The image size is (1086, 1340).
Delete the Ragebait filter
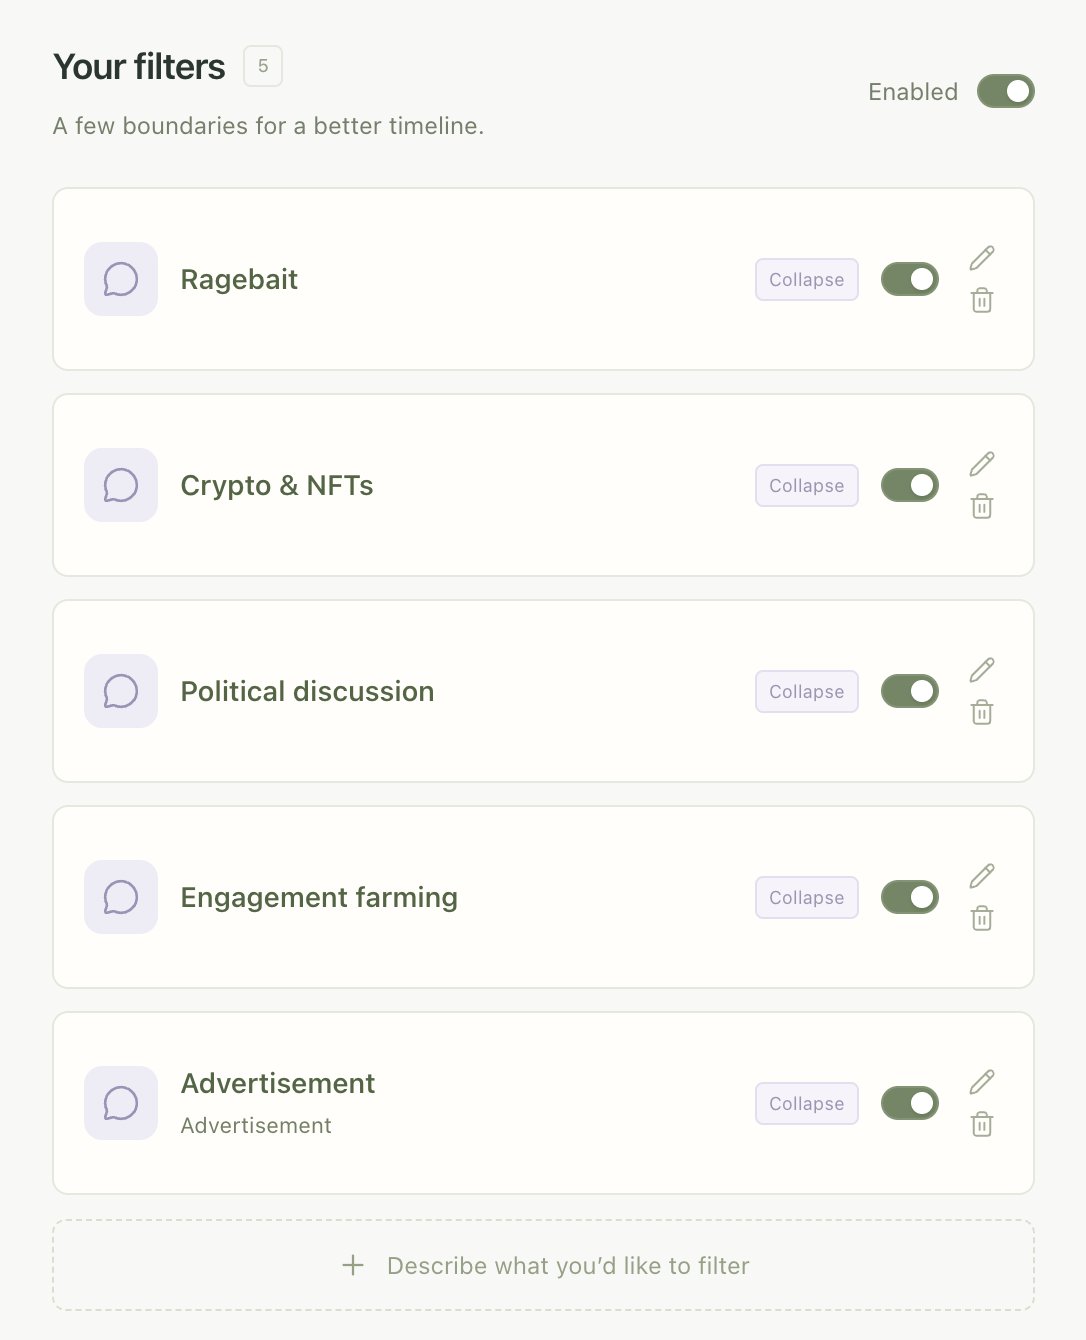tap(982, 300)
